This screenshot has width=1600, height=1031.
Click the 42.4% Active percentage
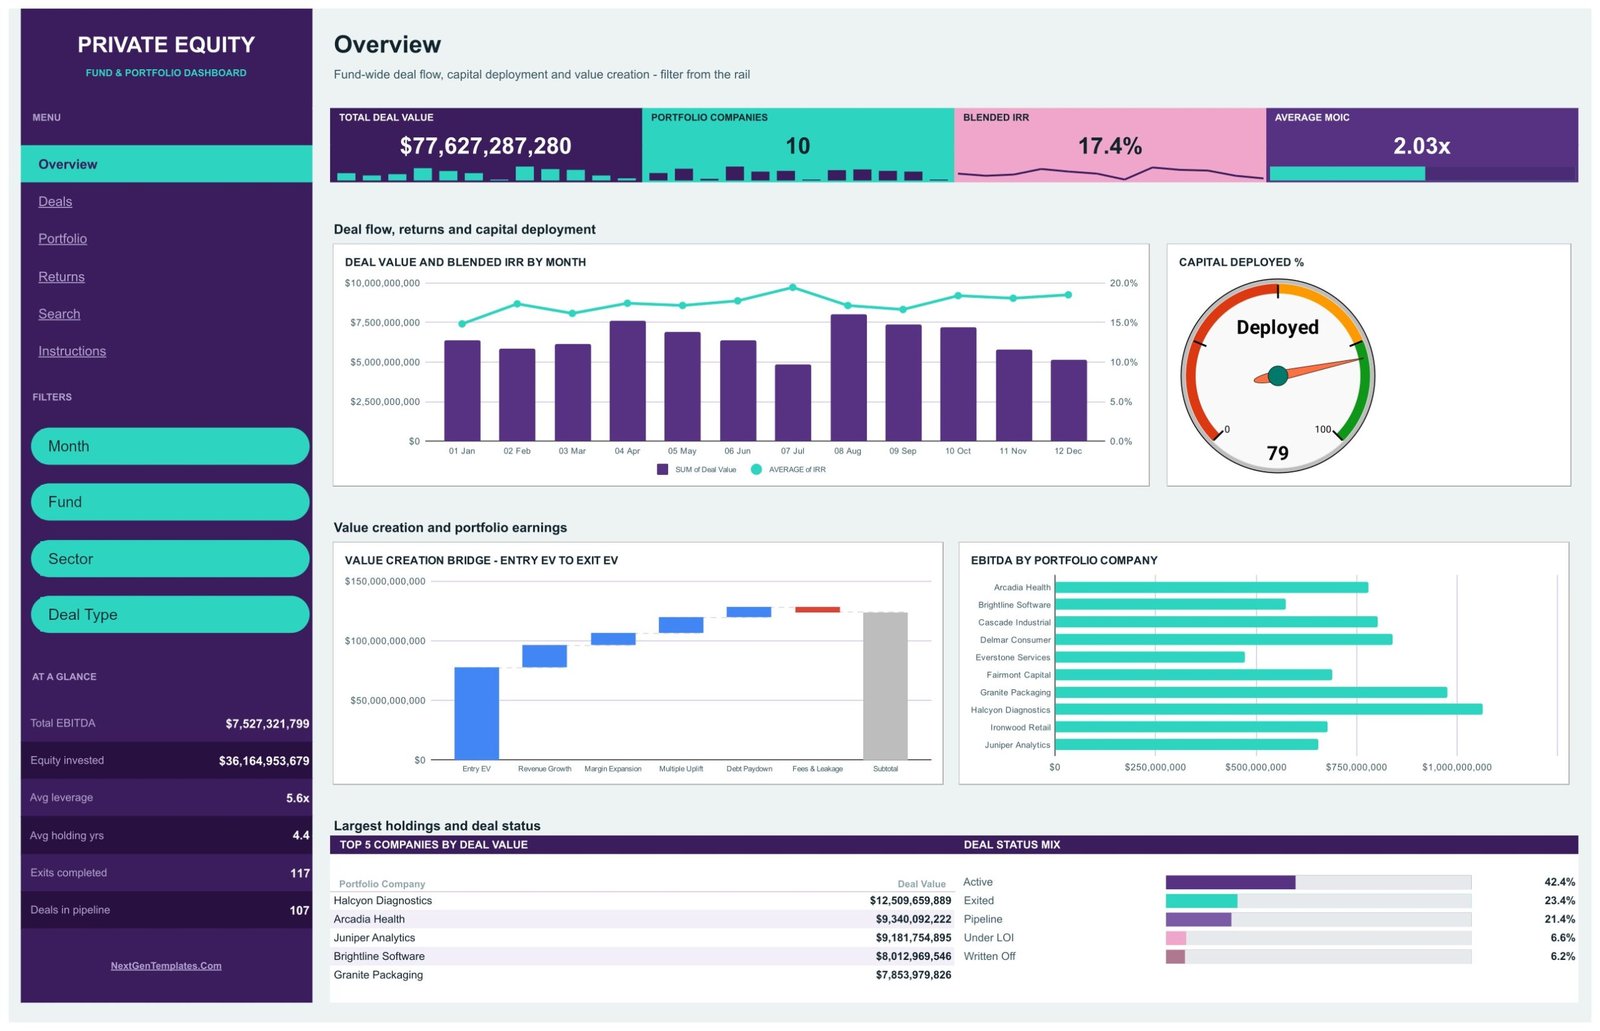click(1559, 882)
